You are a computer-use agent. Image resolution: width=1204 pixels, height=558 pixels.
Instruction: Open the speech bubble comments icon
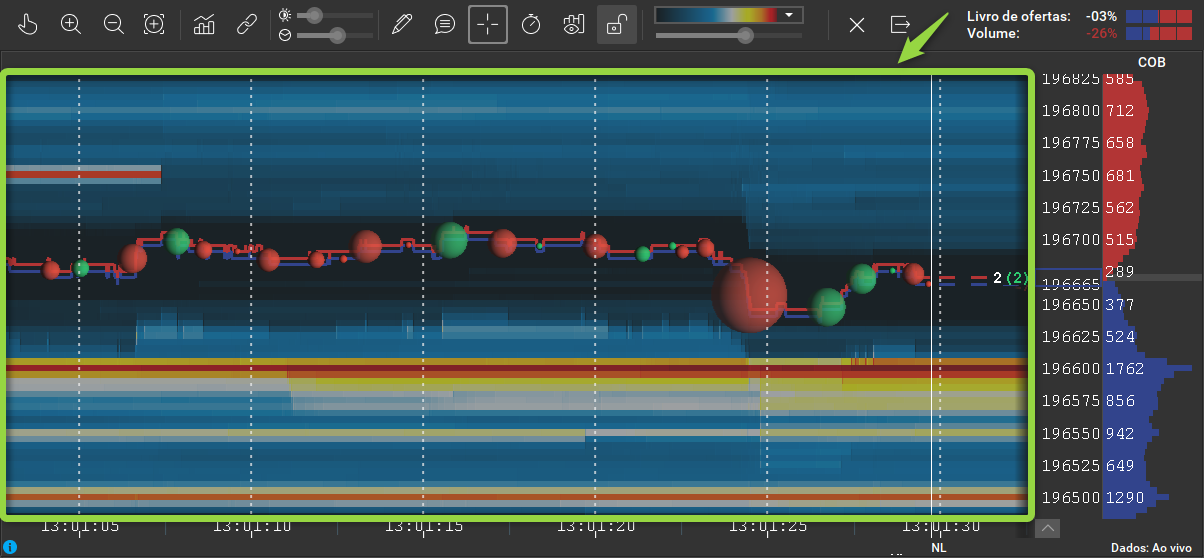coord(445,24)
